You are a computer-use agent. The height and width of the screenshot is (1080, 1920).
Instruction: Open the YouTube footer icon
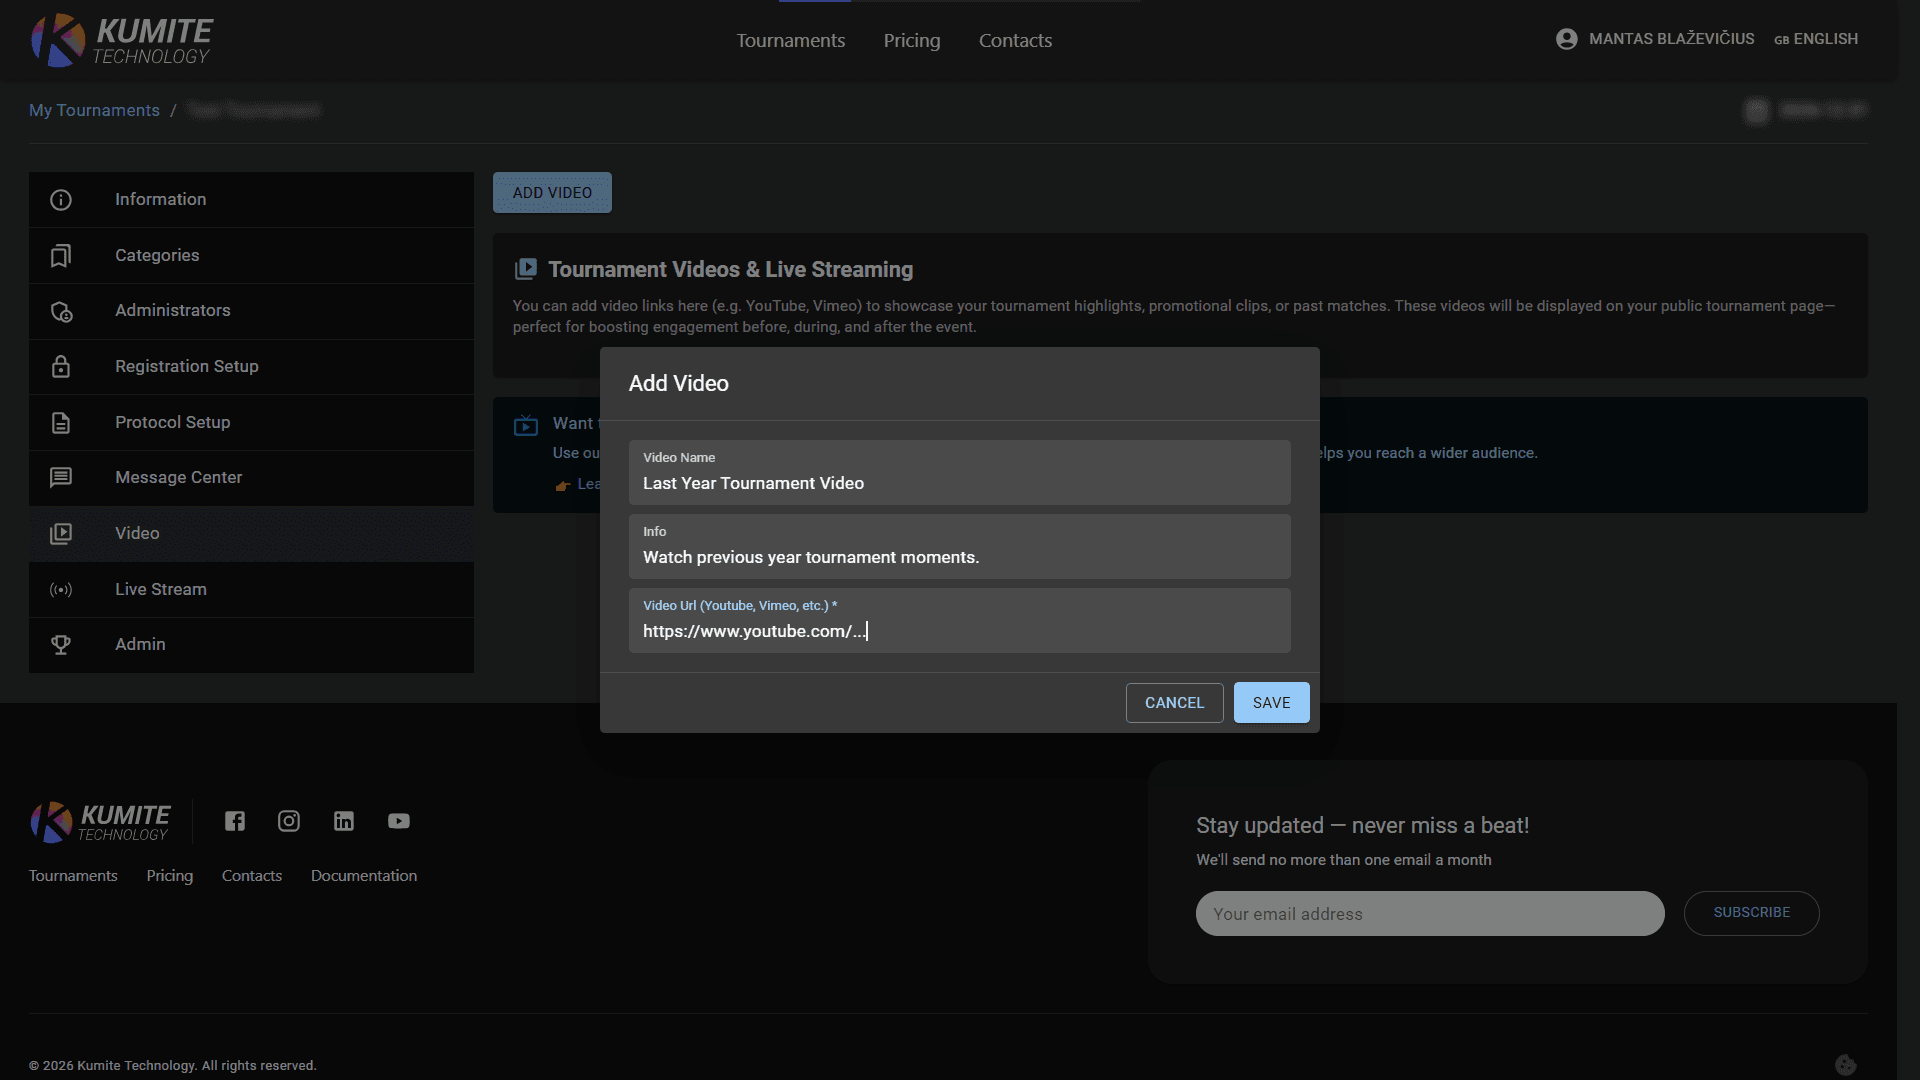click(x=399, y=821)
